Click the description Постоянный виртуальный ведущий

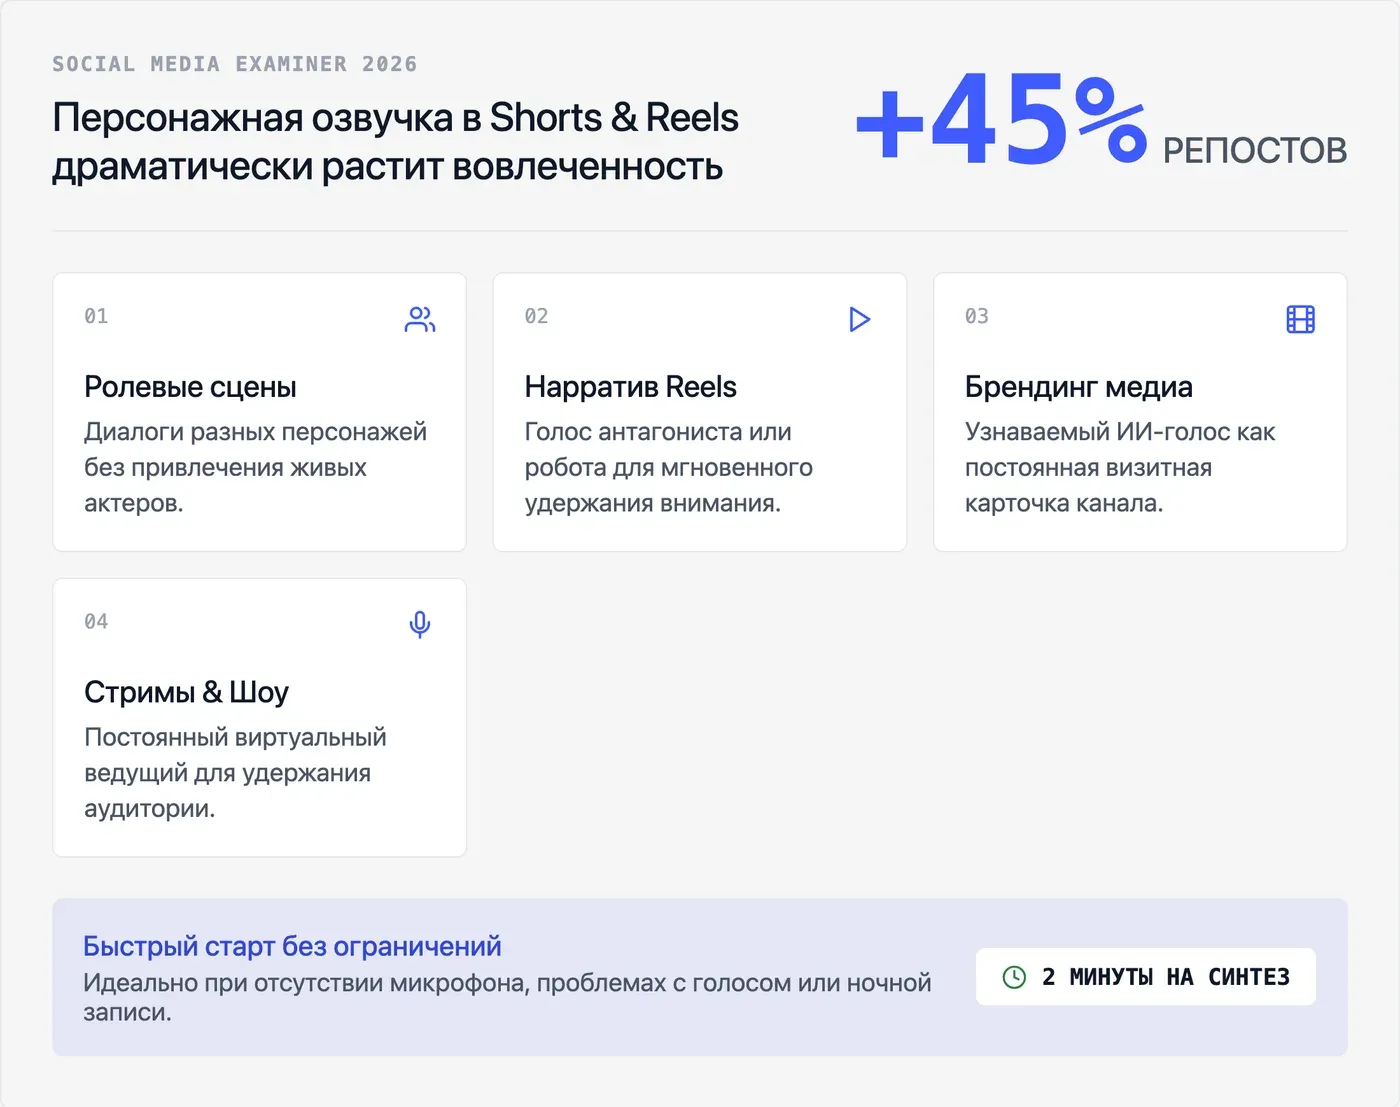(235, 772)
